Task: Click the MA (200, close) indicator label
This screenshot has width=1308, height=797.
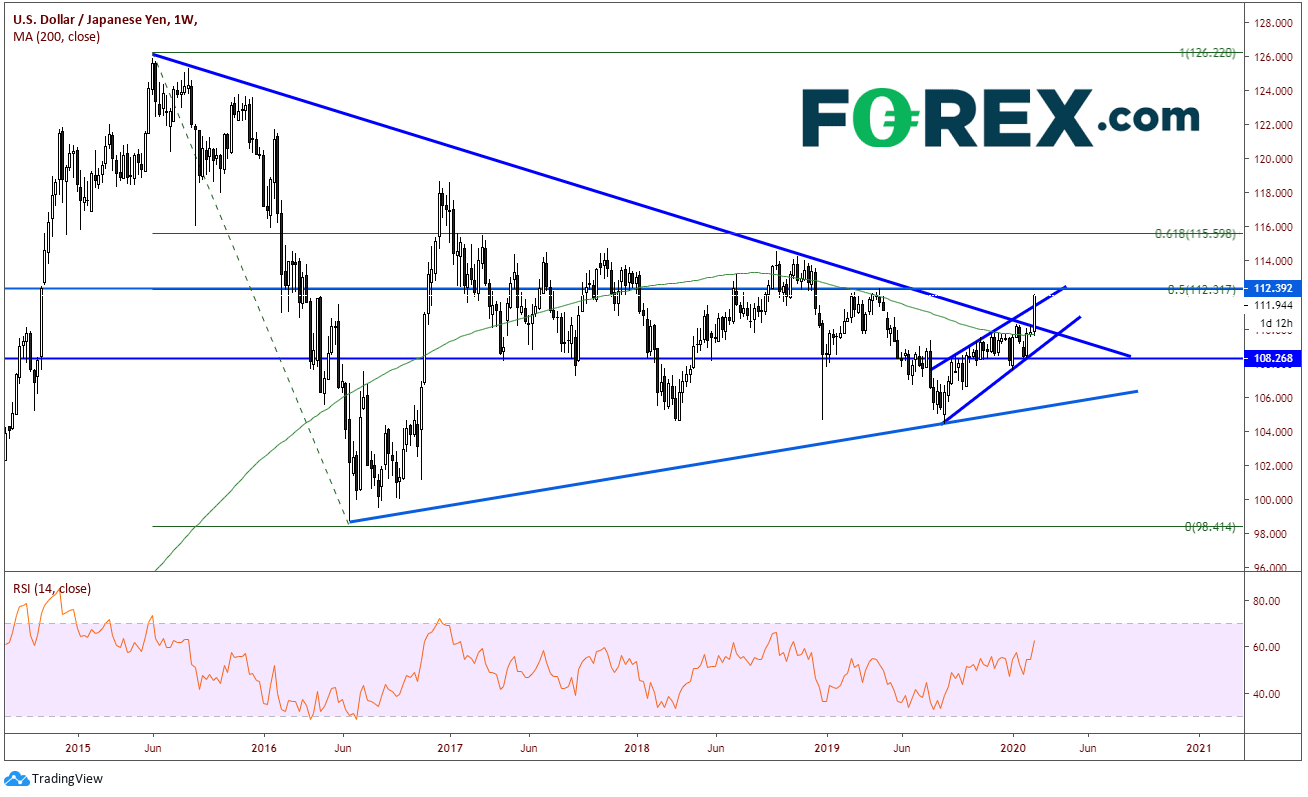Action: tap(56, 36)
